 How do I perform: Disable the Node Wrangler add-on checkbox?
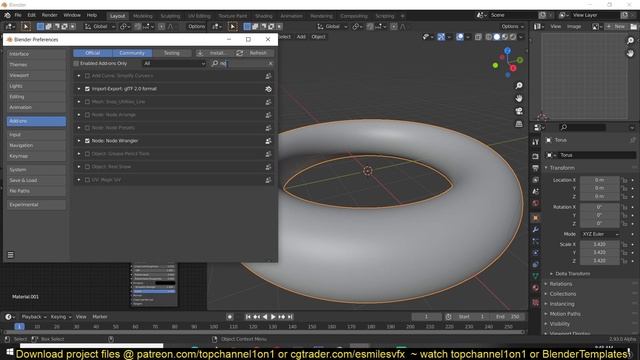pyautogui.click(x=87, y=141)
